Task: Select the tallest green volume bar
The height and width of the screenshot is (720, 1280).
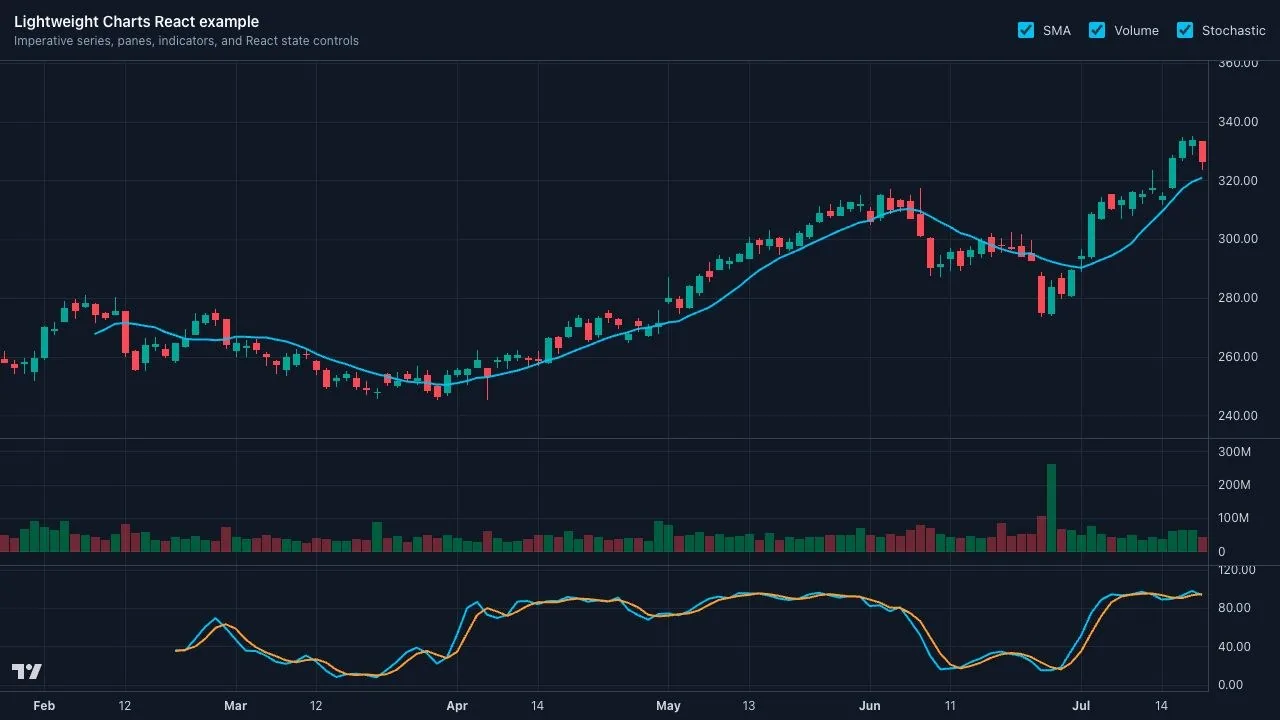Action: click(1051, 508)
